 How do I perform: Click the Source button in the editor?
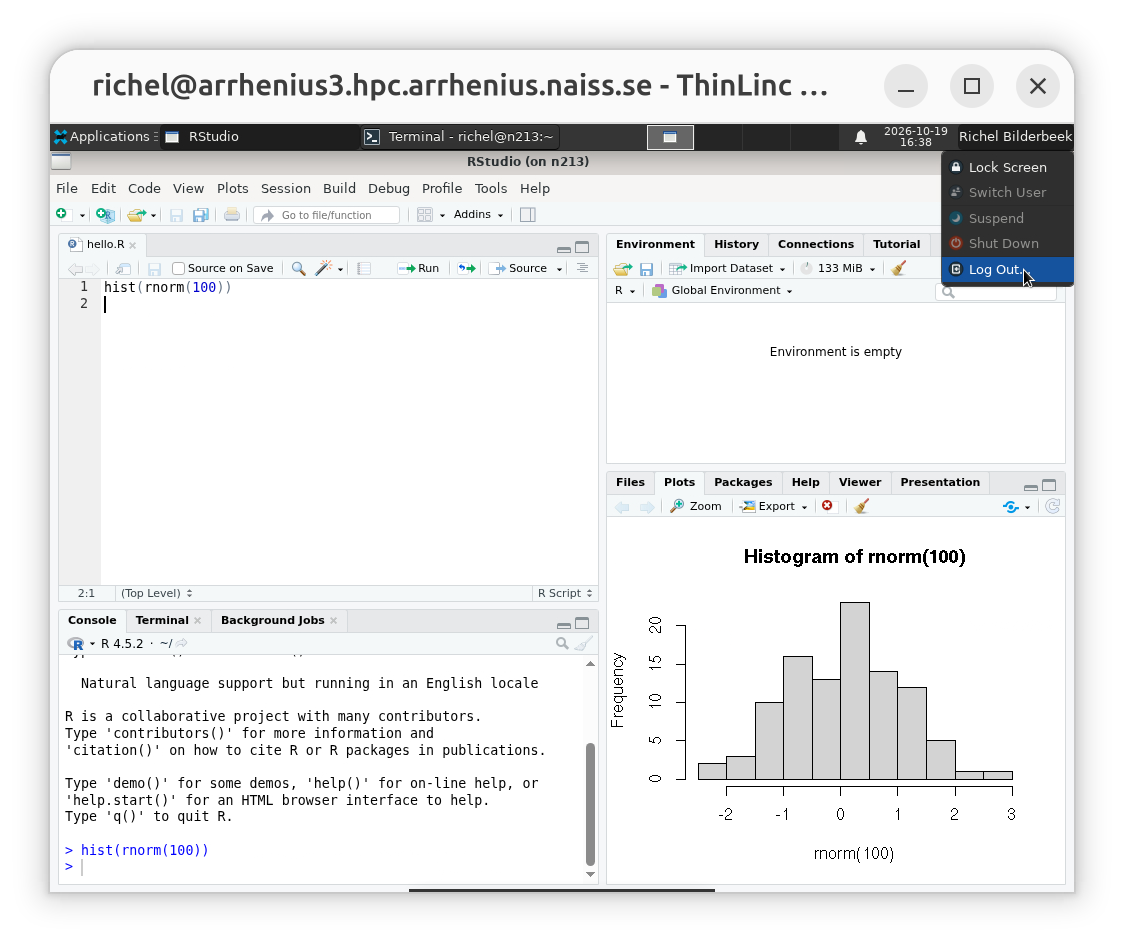[520, 268]
